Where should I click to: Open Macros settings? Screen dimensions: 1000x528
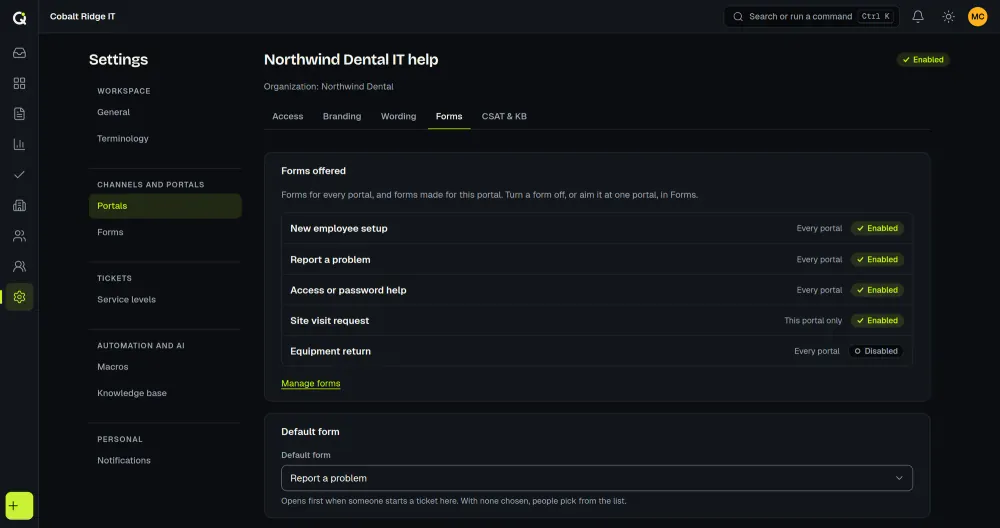tap(165, 367)
